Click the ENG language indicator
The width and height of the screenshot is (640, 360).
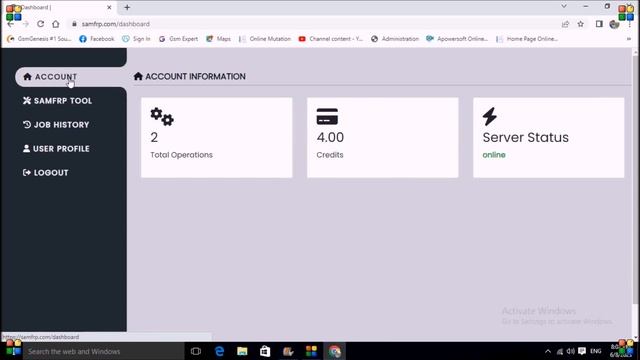(596, 351)
